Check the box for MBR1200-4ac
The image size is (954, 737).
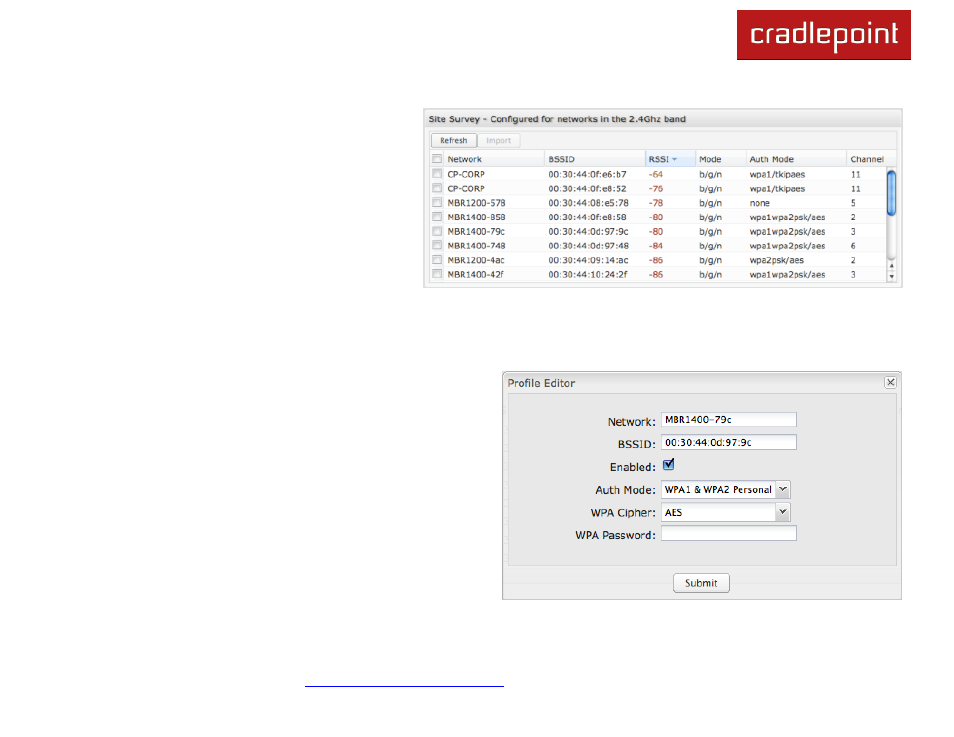coord(437,260)
